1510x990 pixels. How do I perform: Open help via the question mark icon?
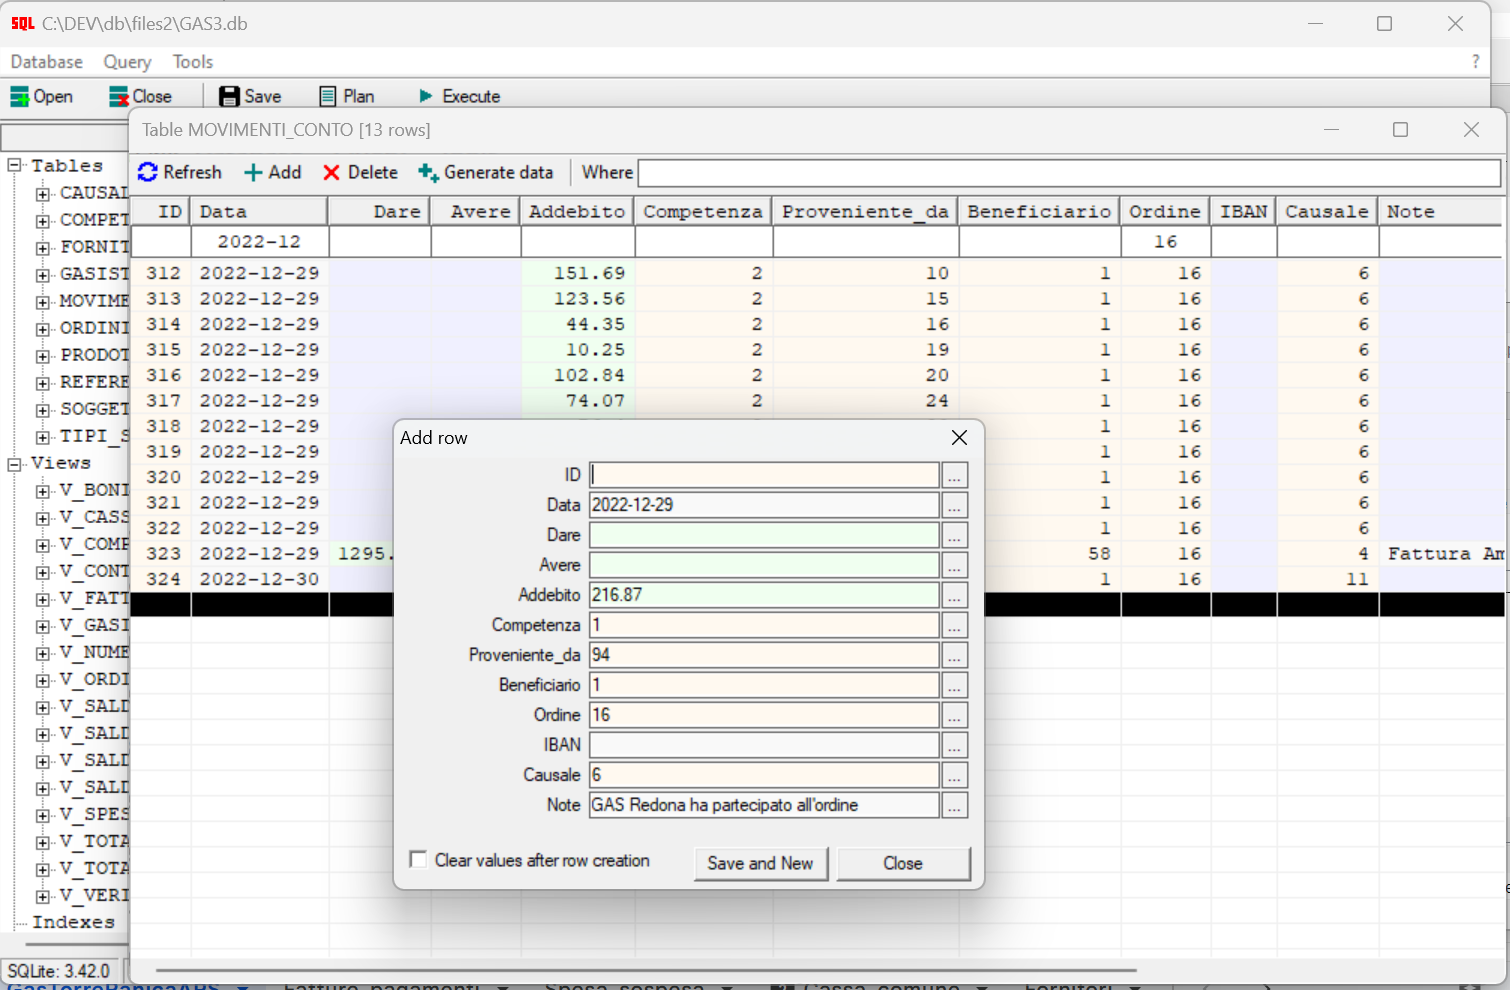click(x=1476, y=61)
